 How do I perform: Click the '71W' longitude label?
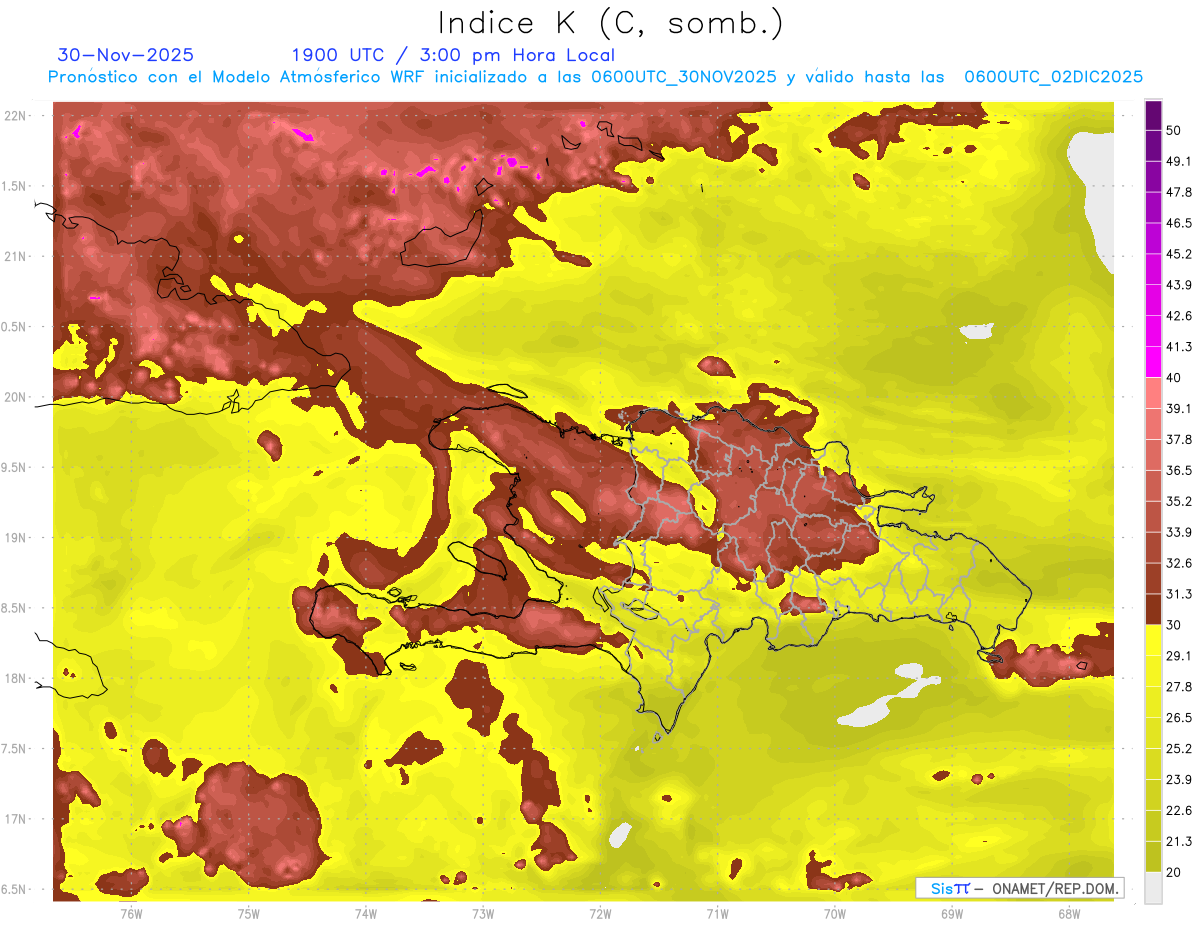pyautogui.click(x=717, y=913)
